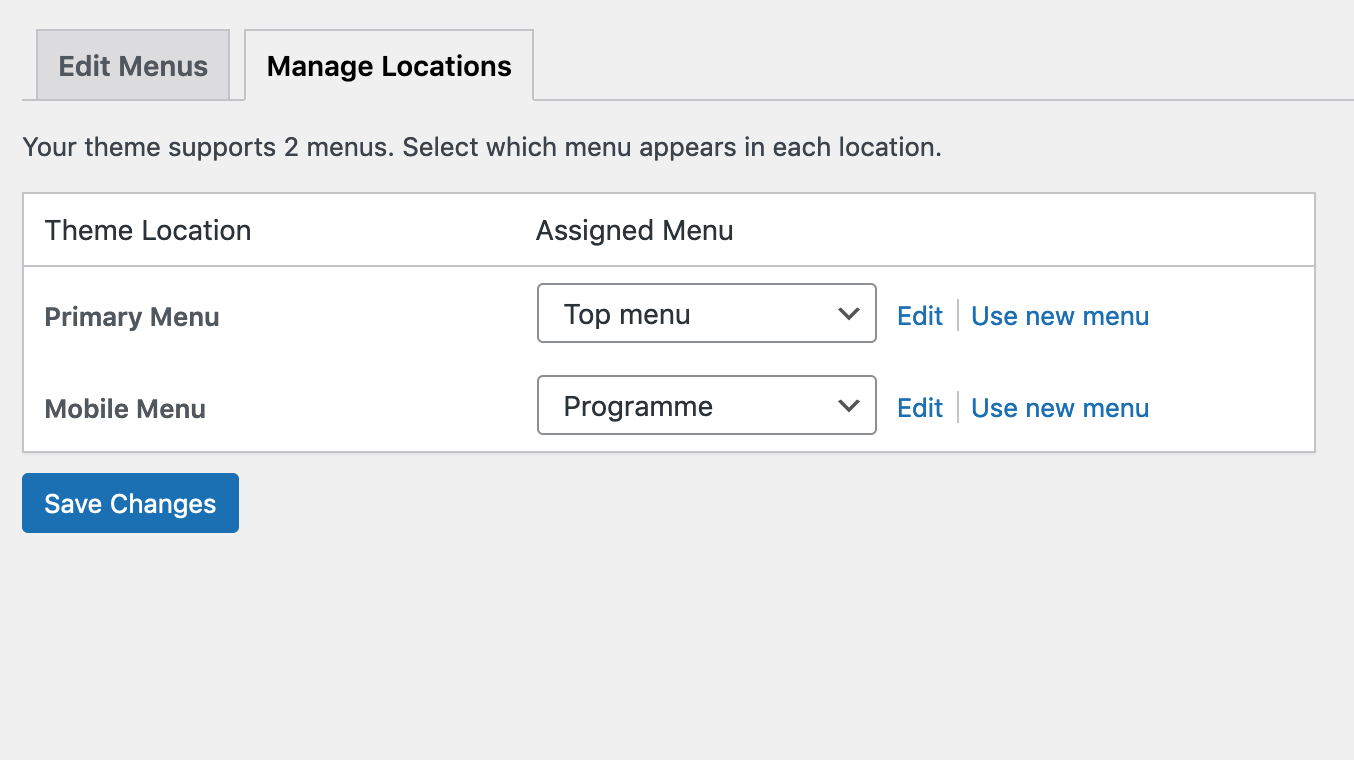Choose Use new menu for Mobile Menu
This screenshot has height=760, width=1354.
(1059, 408)
